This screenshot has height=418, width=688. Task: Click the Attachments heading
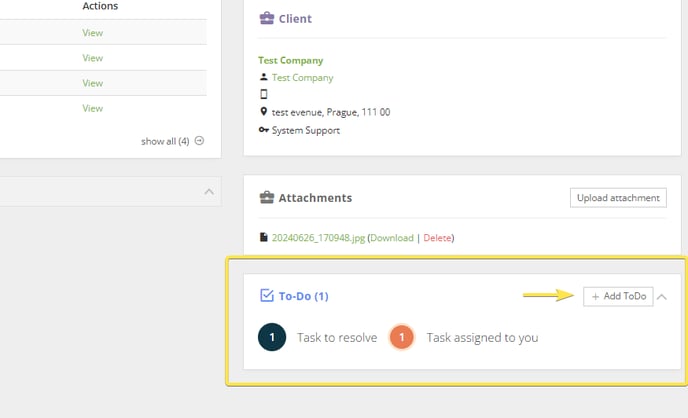[x=315, y=198]
